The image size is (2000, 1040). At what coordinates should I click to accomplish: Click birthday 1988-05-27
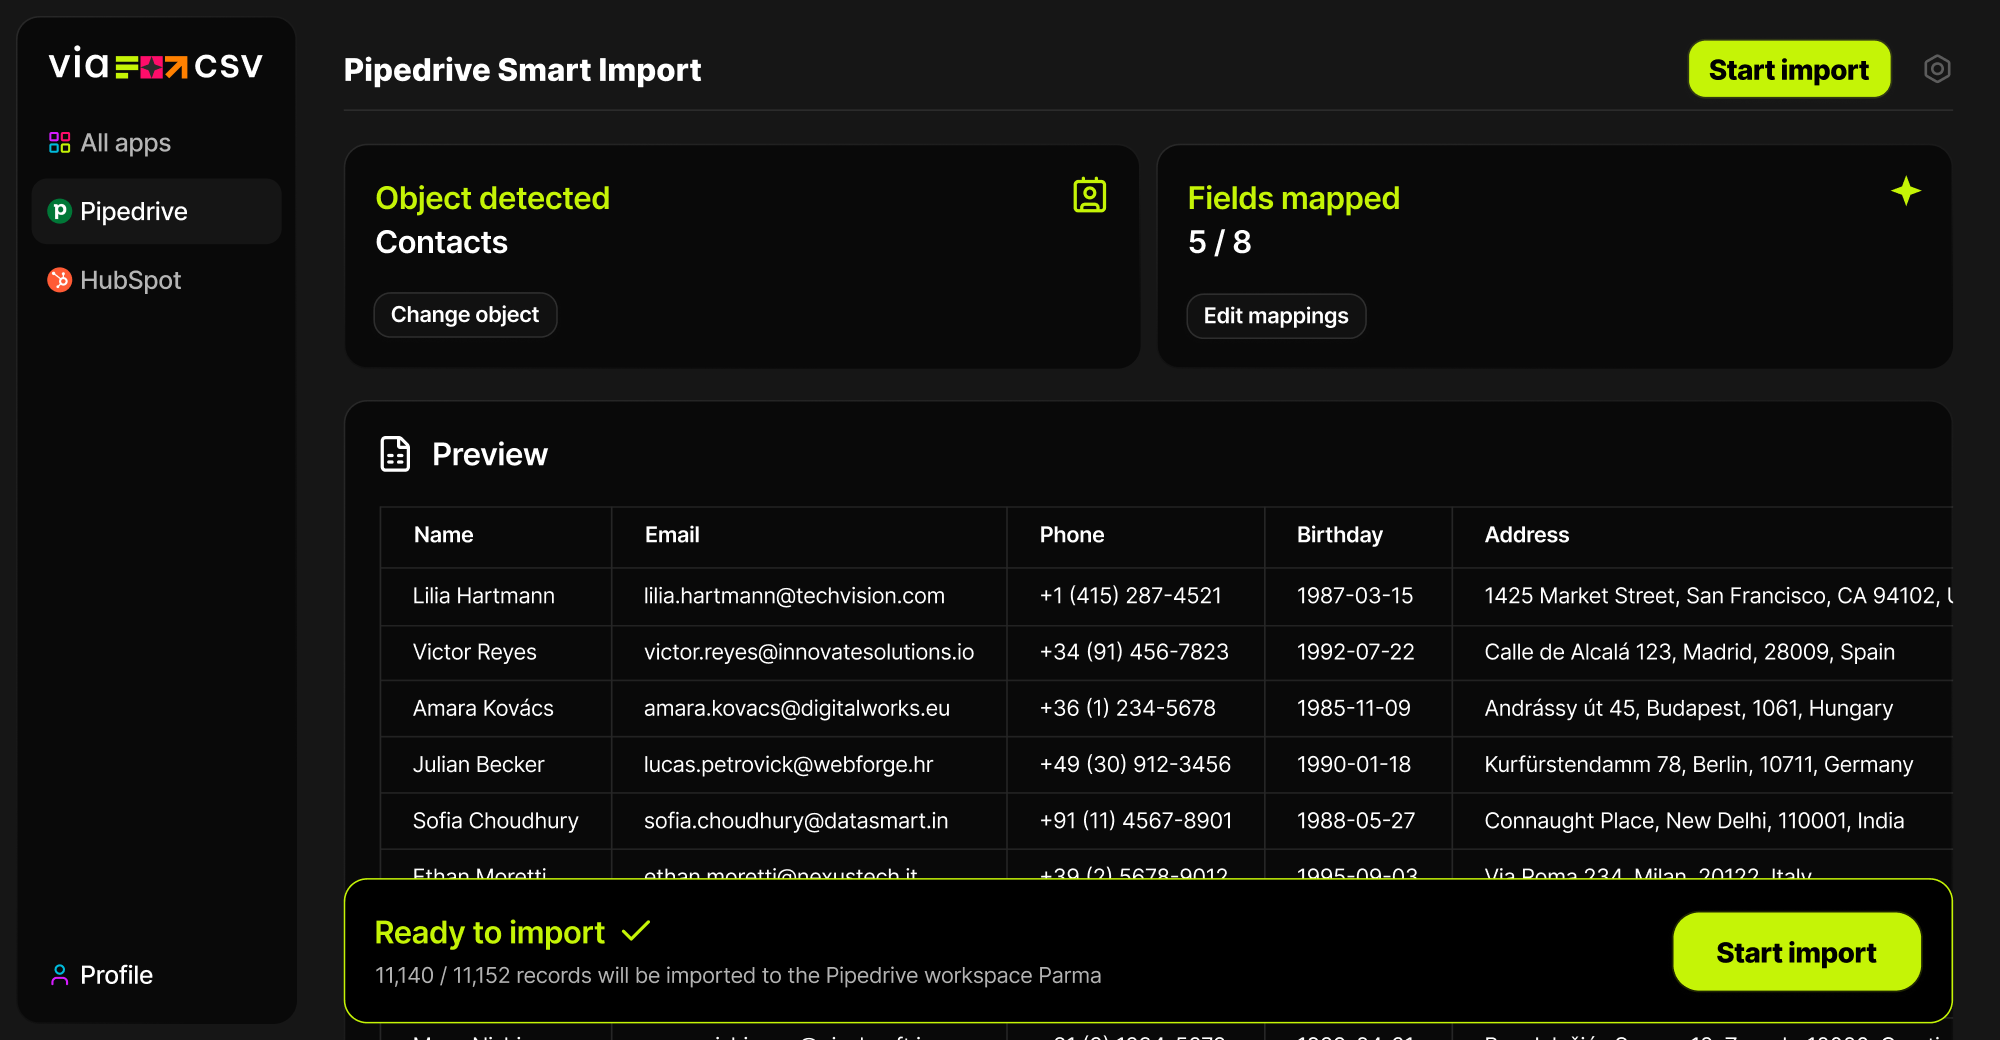coord(1358,821)
